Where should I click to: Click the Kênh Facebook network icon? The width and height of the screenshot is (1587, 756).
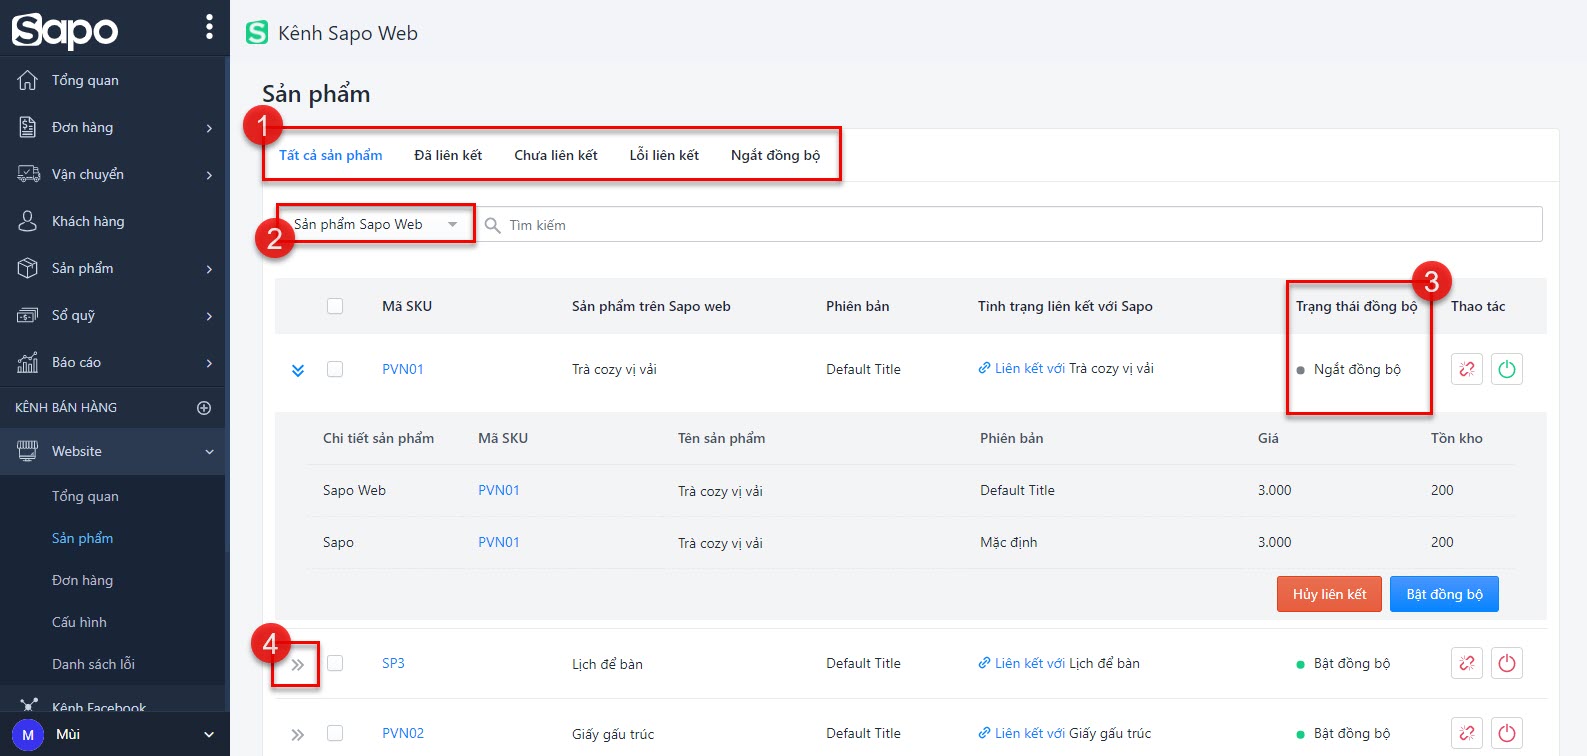28,706
